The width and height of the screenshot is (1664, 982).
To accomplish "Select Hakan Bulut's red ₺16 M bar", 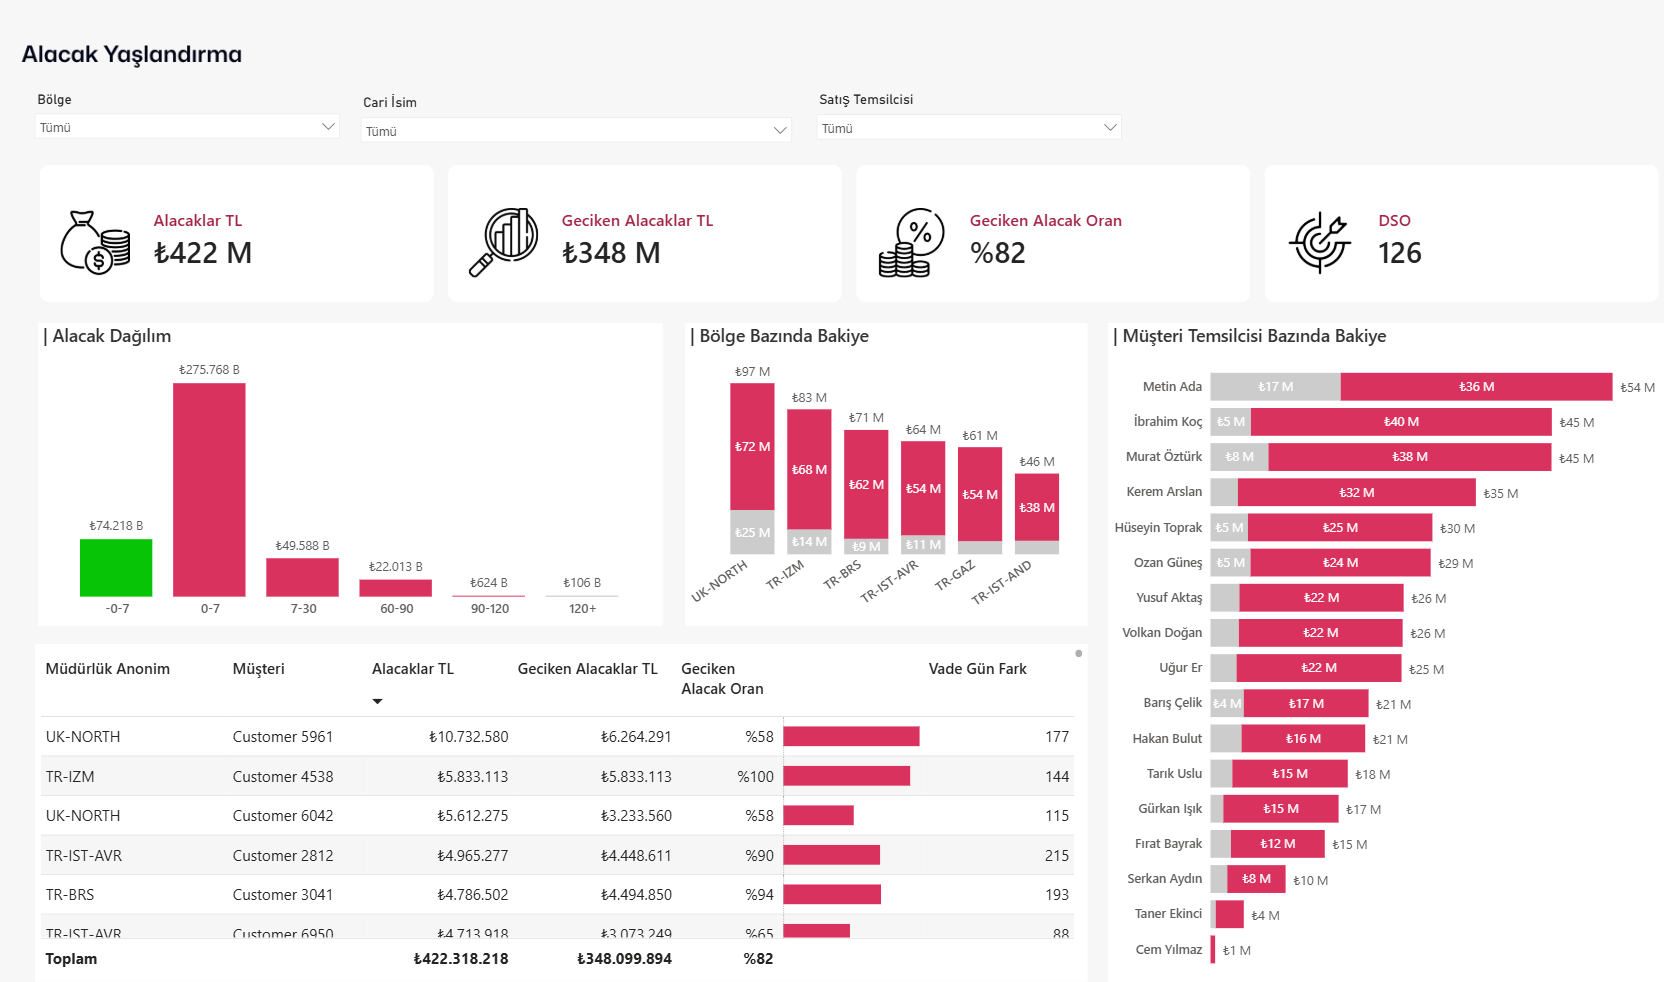I will coord(1303,739).
